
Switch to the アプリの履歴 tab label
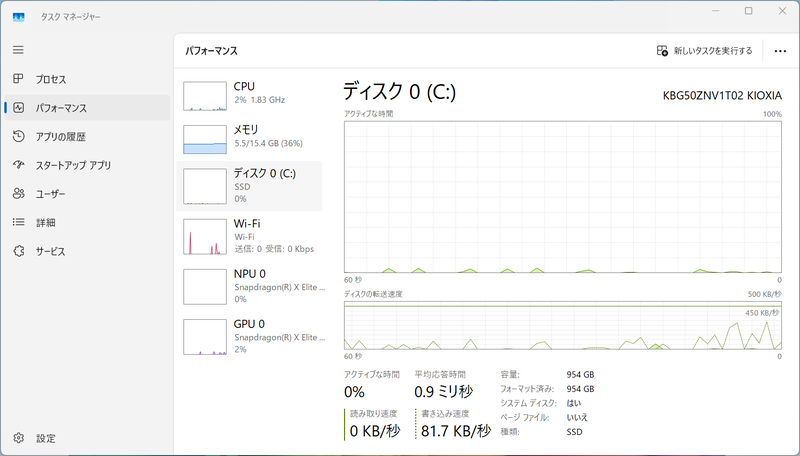[x=61, y=137]
